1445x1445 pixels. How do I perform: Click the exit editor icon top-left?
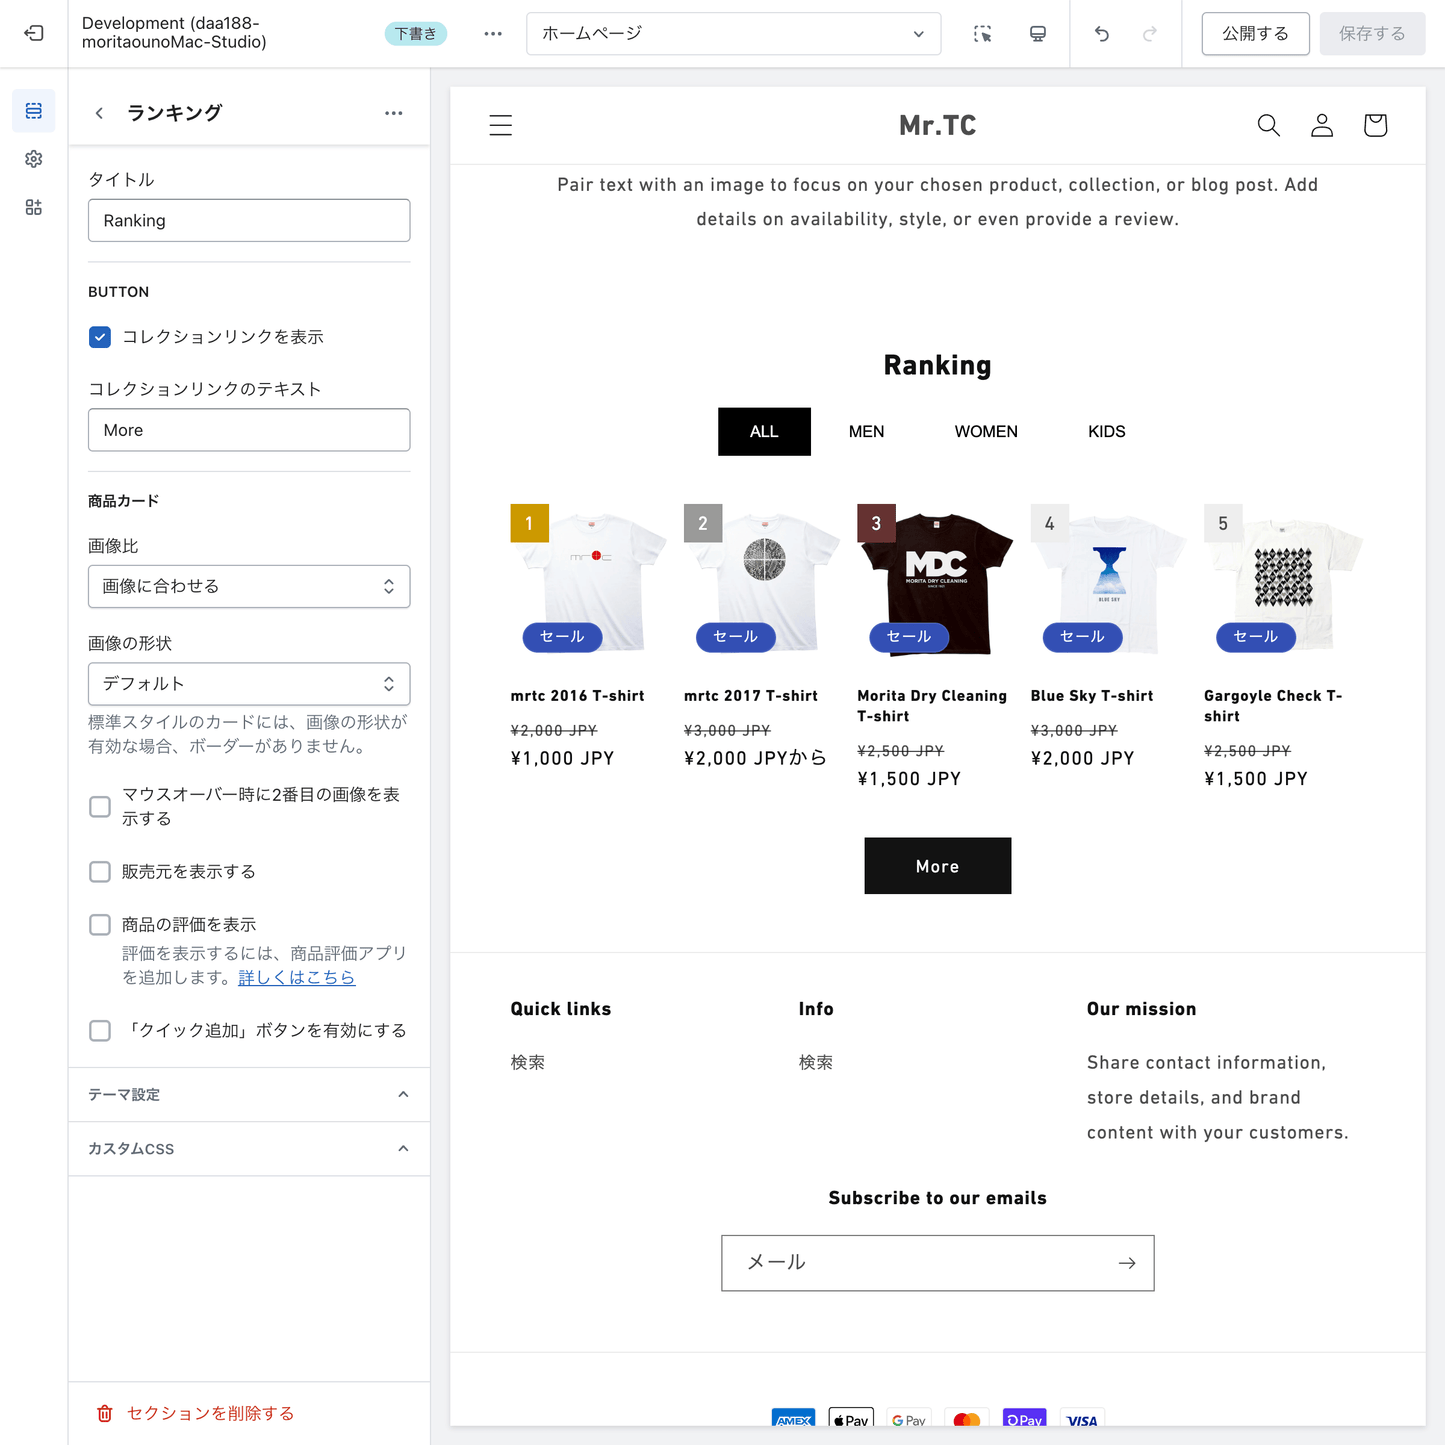33,33
